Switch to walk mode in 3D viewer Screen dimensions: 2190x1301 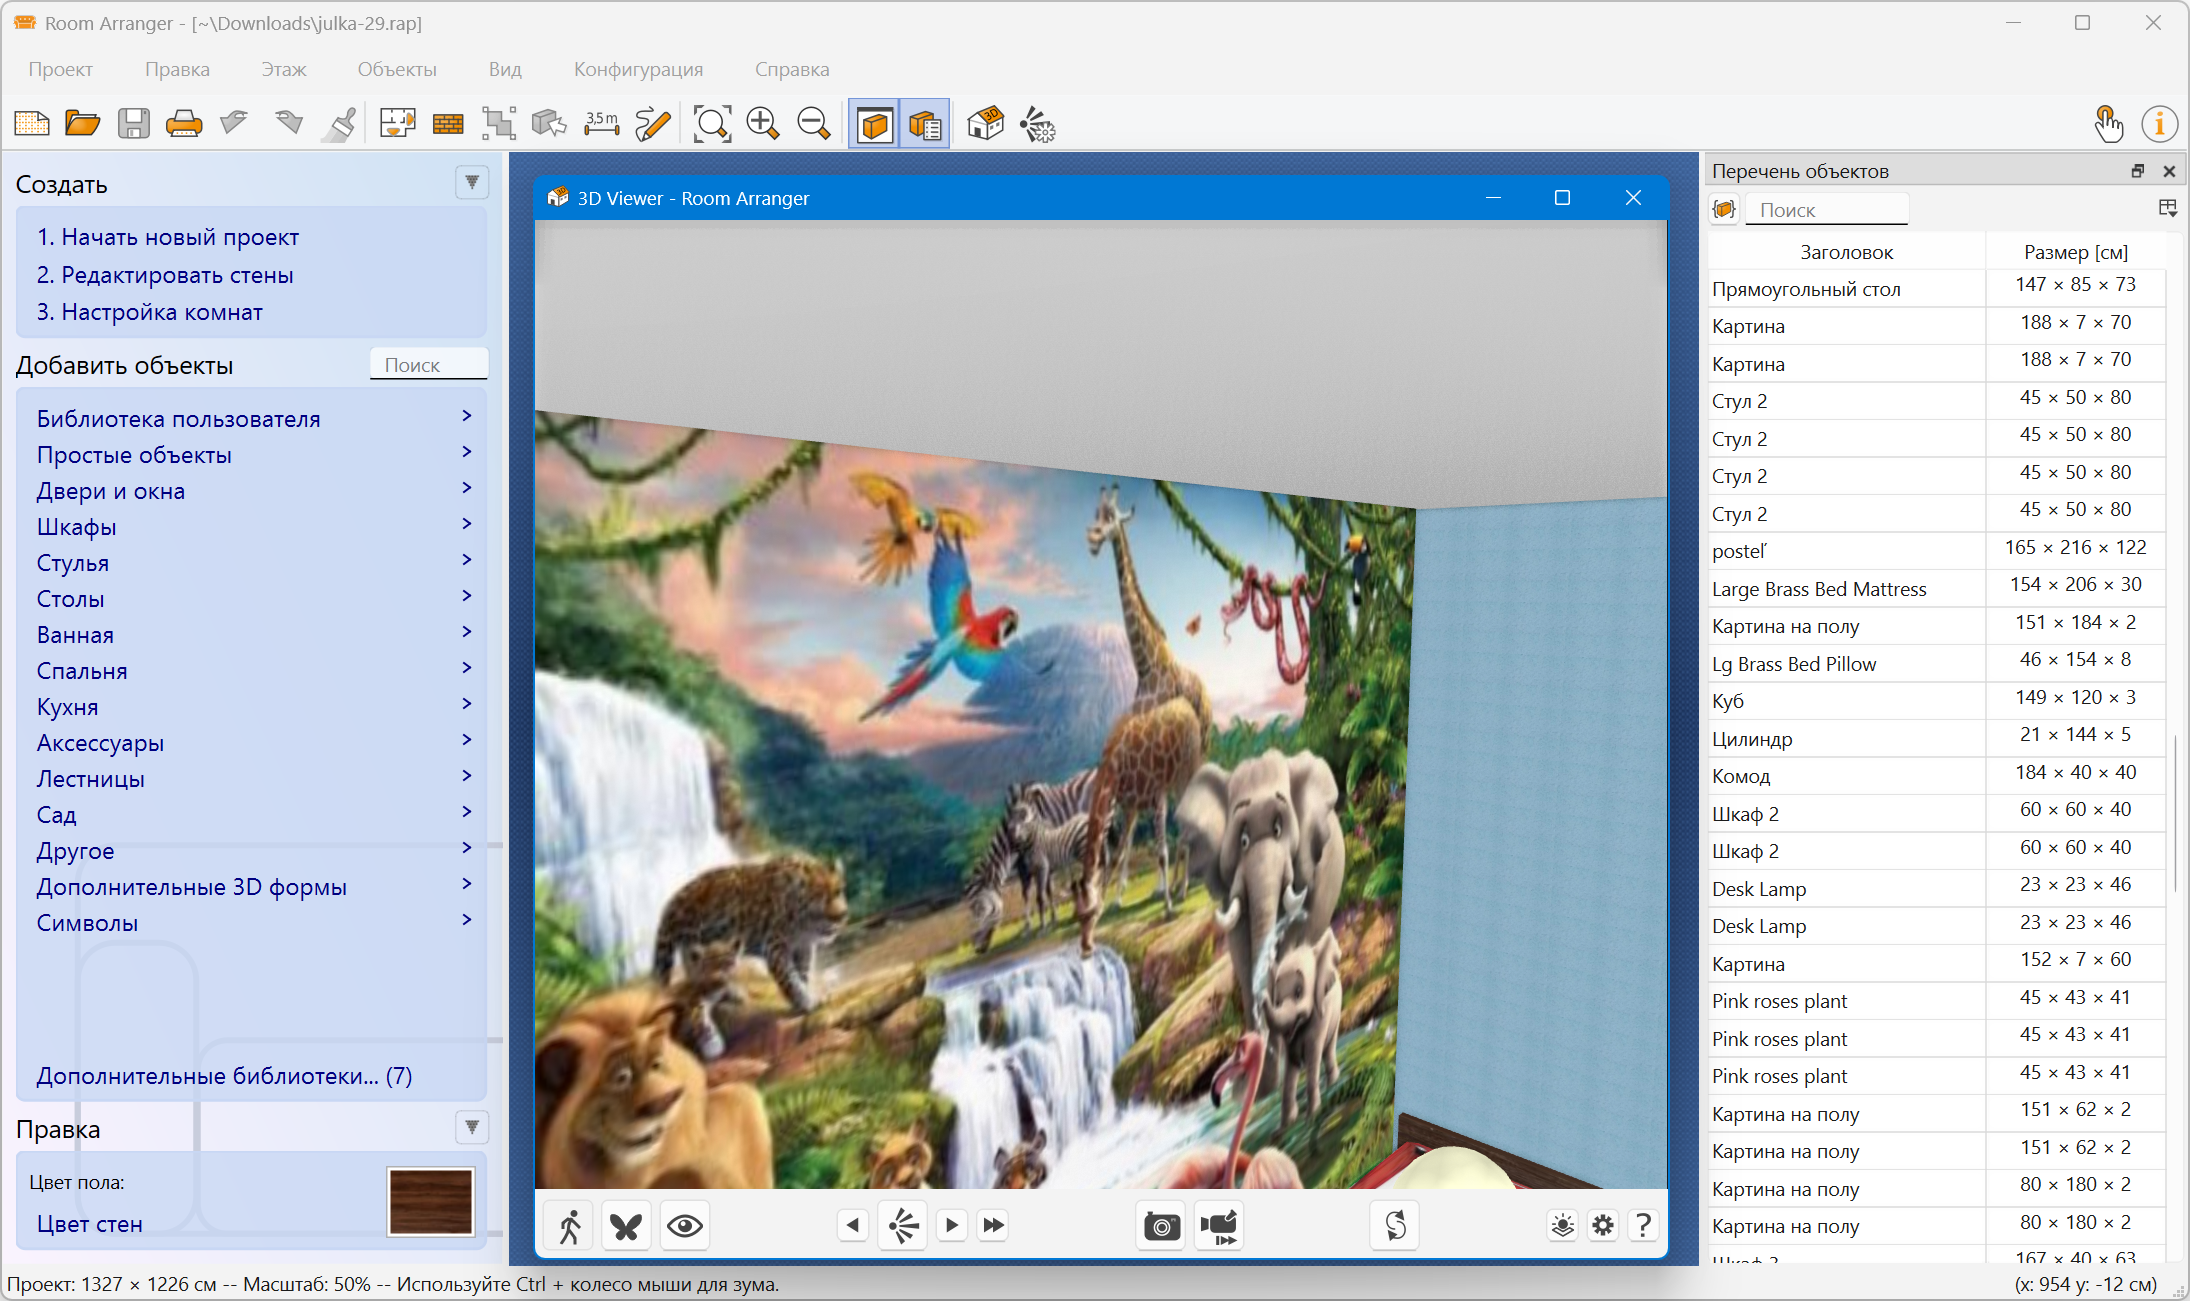point(570,1225)
